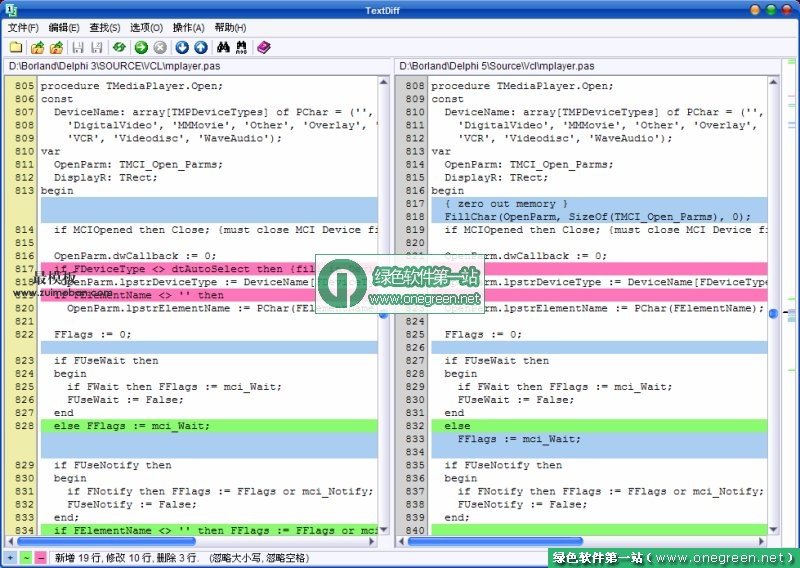This screenshot has width=800, height=568.
Task: Open first file with folder icon 1
Action: [x=37, y=47]
